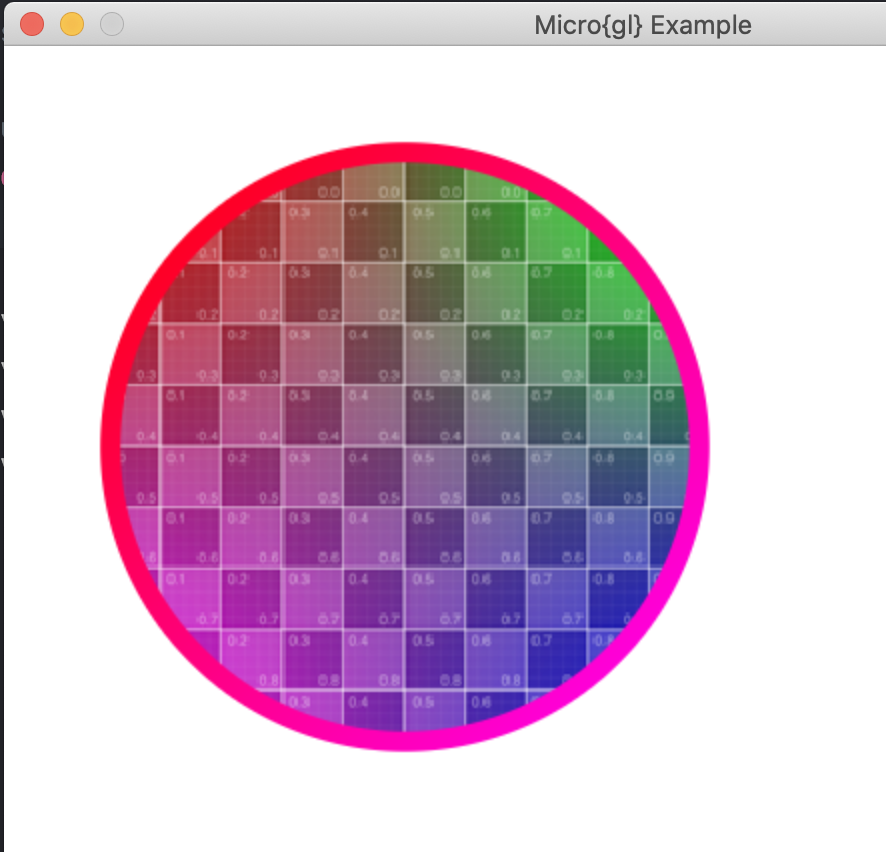Click grid cell in column 0.8, row 0.4
Image resolution: width=886 pixels, height=852 pixels.
[x=618, y=415]
